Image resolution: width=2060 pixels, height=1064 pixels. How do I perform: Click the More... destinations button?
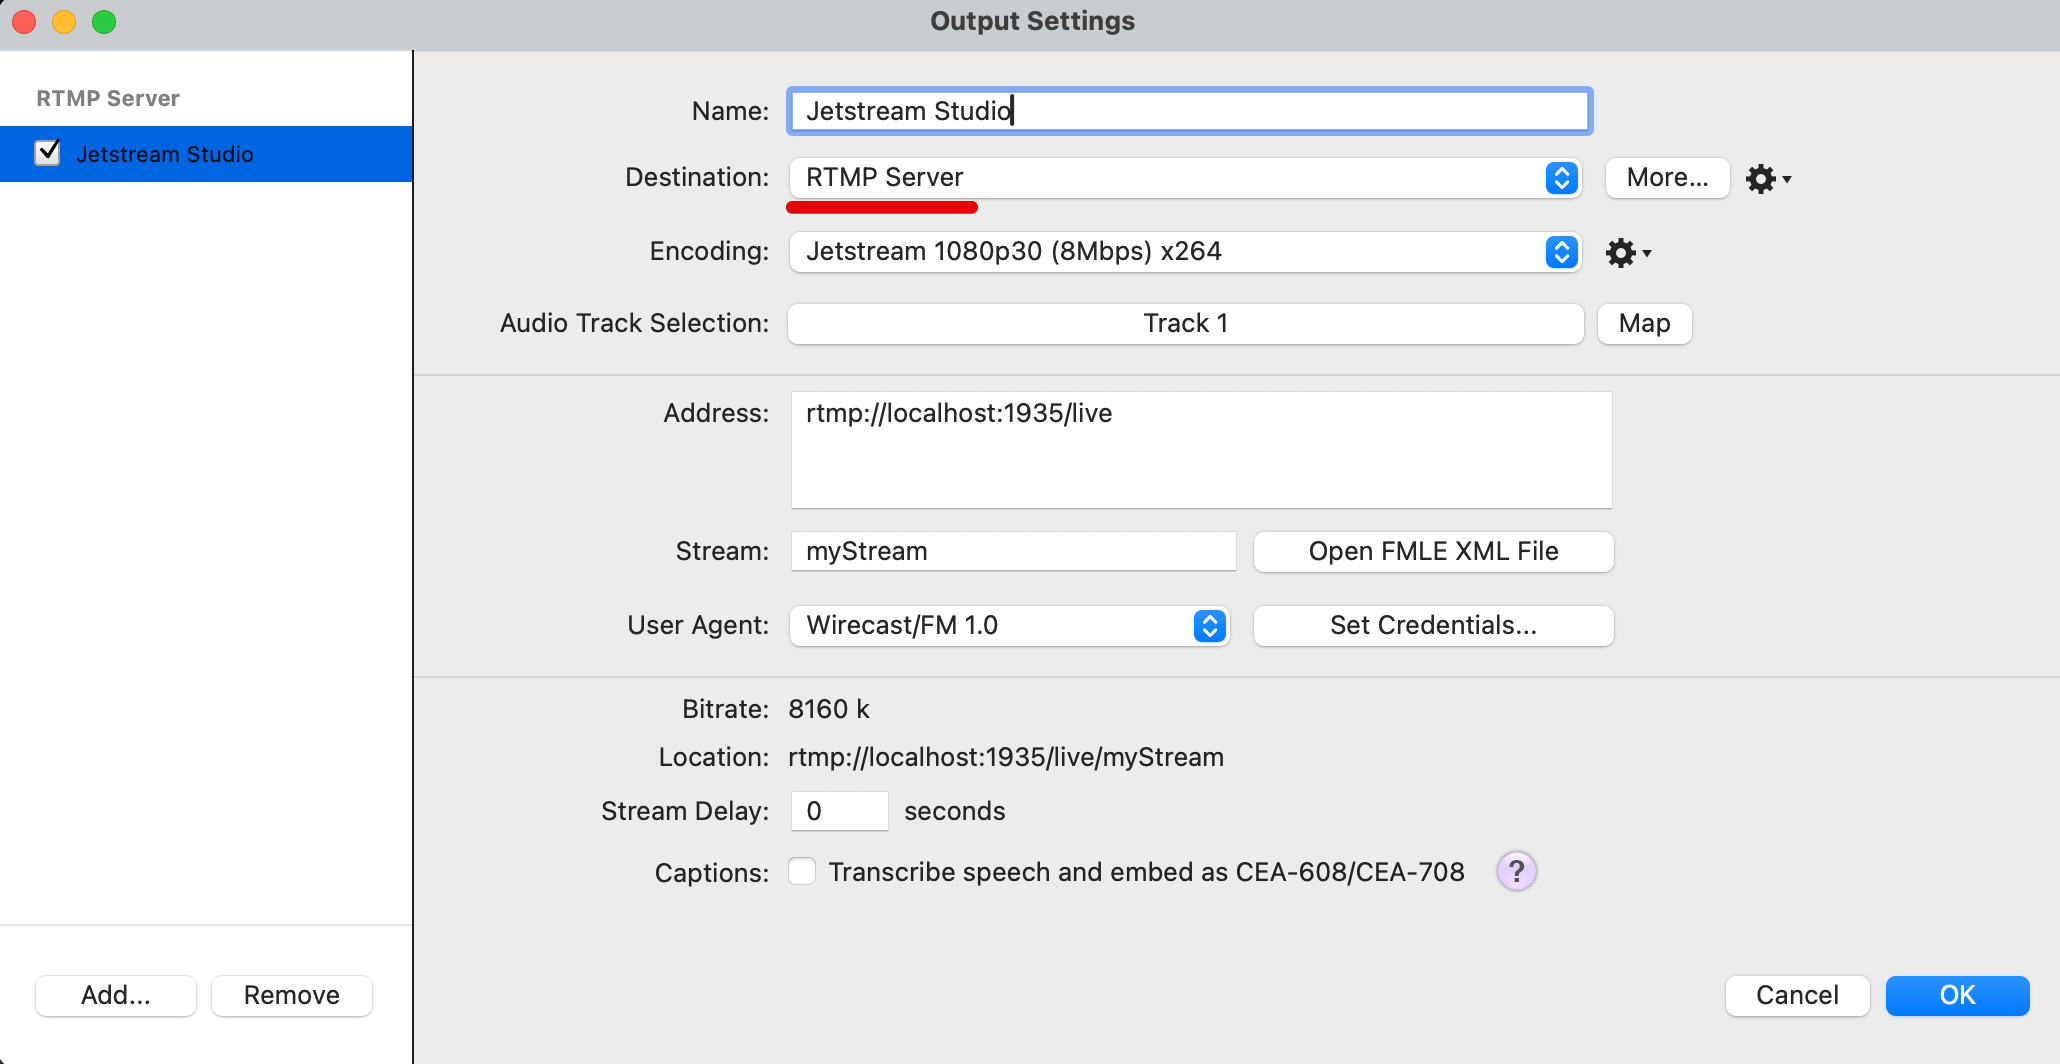(1667, 178)
